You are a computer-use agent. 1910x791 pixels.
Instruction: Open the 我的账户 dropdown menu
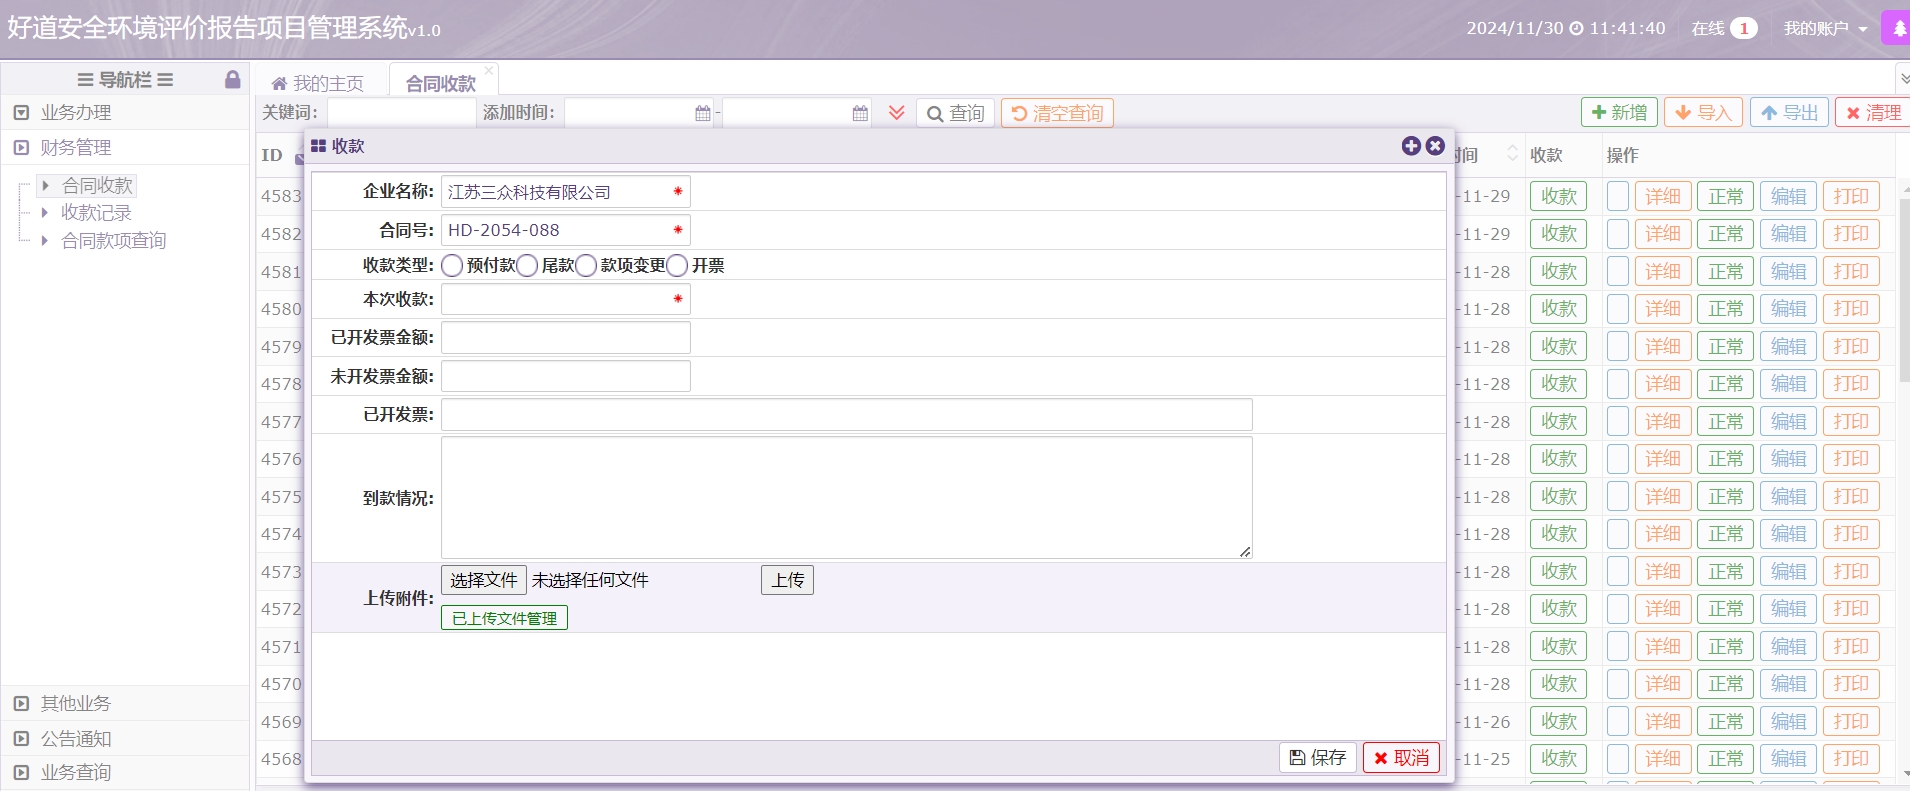point(1825,29)
